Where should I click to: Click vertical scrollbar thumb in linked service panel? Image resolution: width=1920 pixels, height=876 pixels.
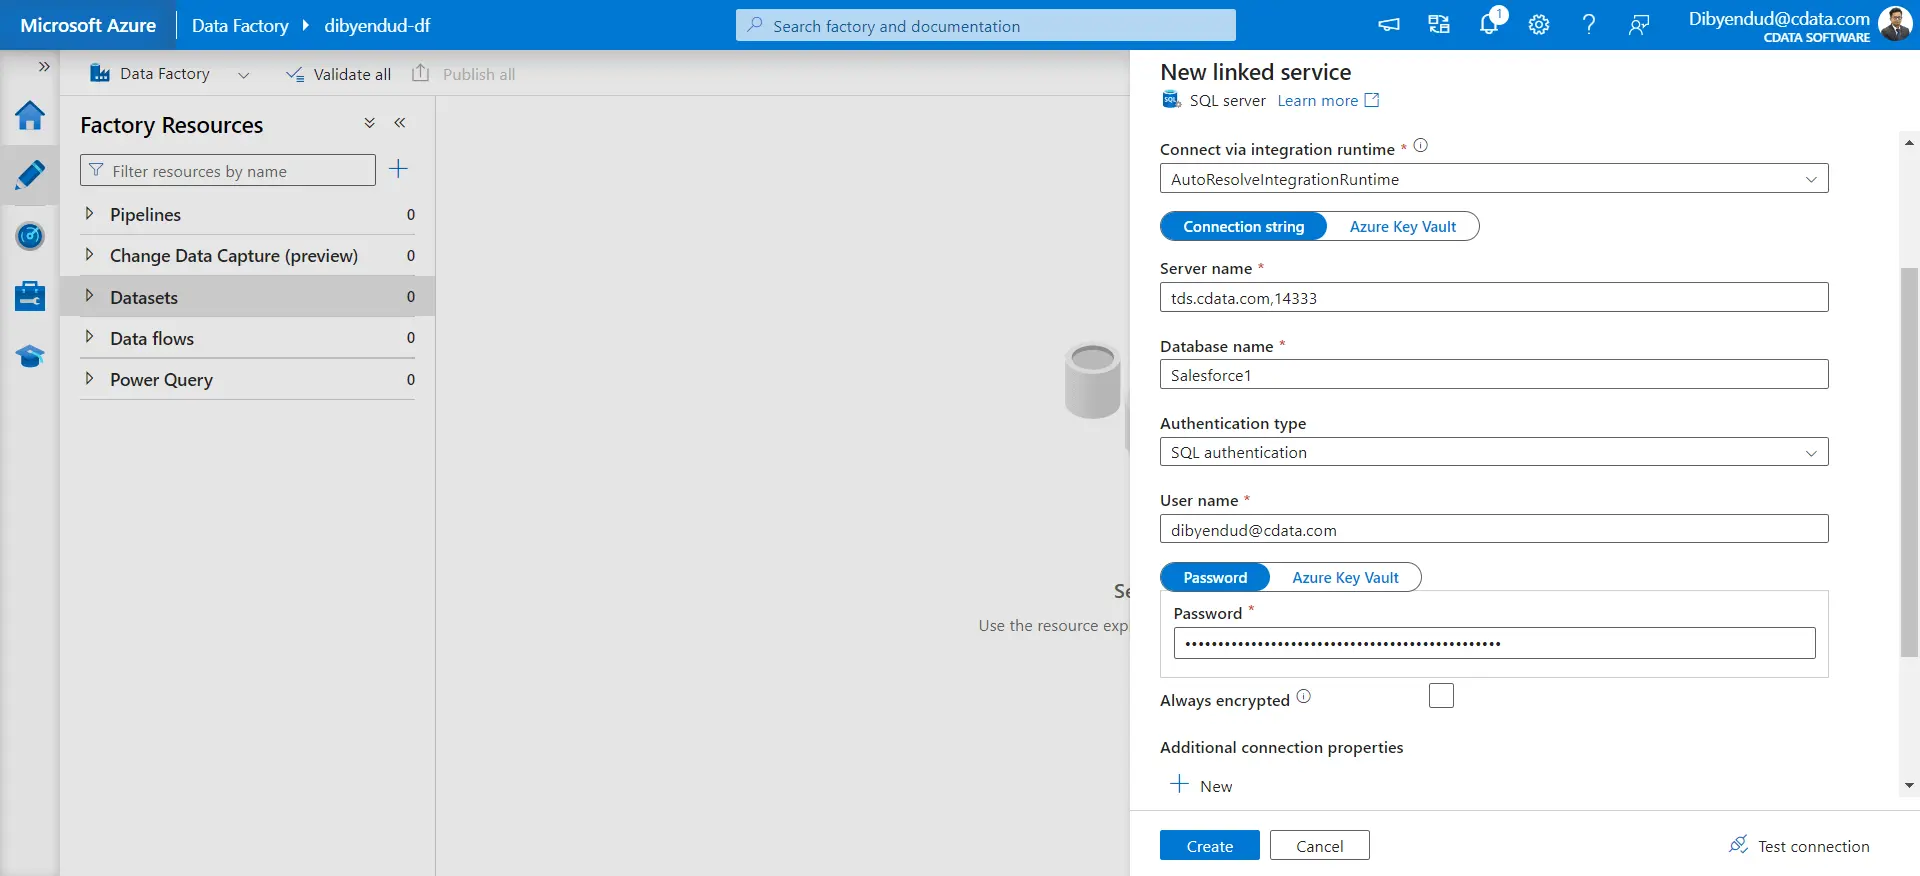(x=1909, y=462)
